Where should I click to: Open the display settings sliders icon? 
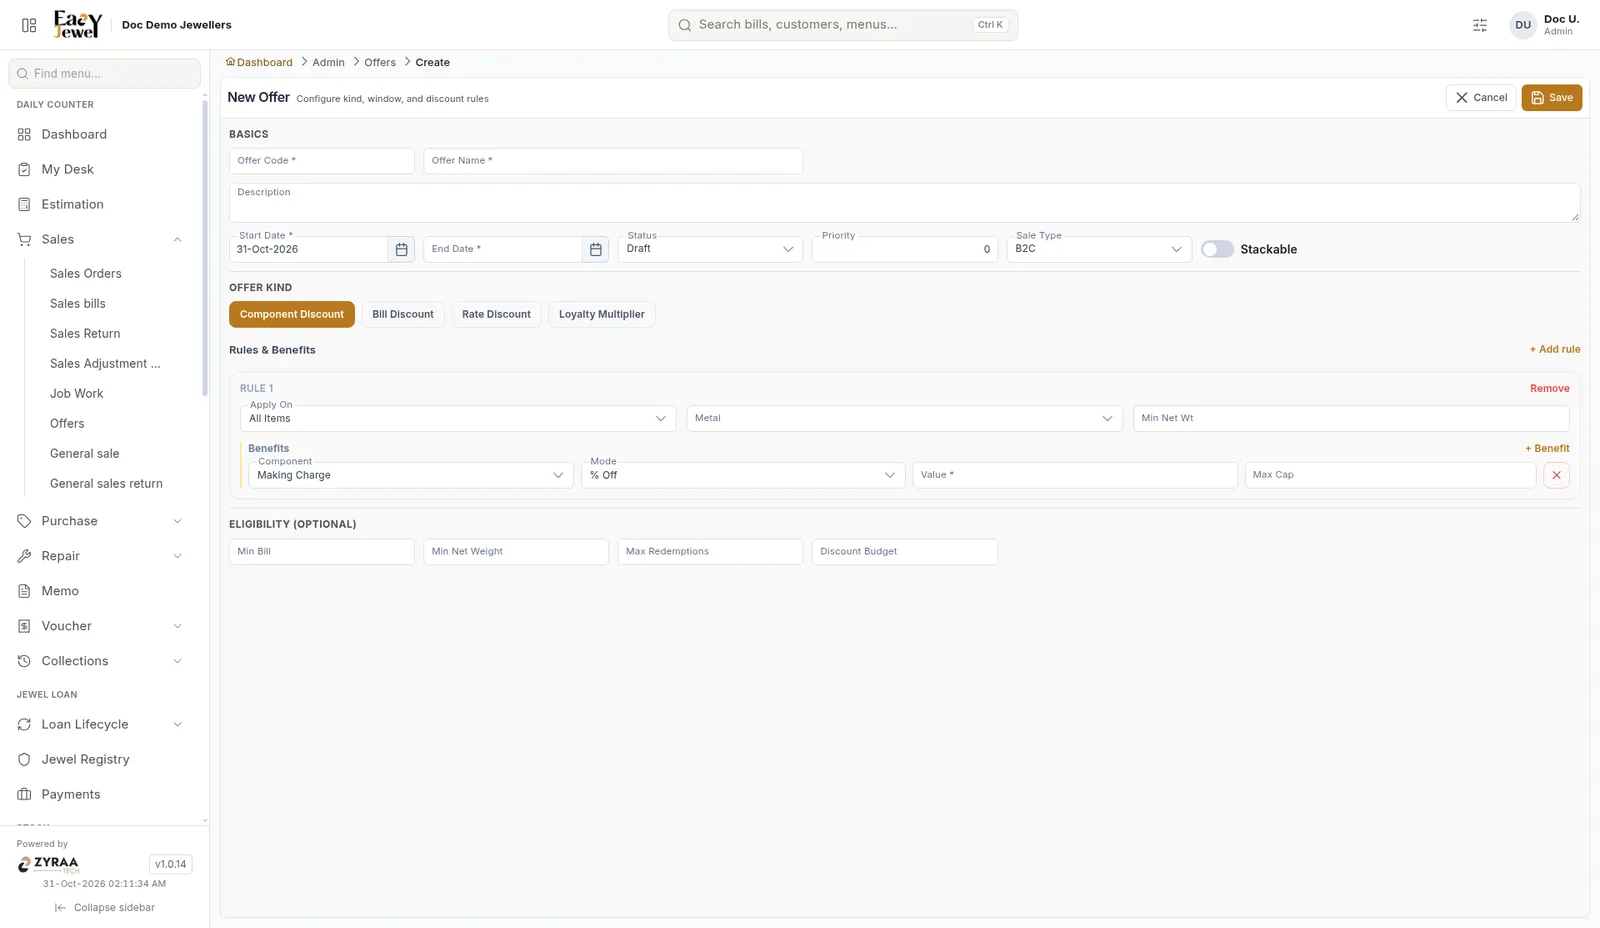1480,25
